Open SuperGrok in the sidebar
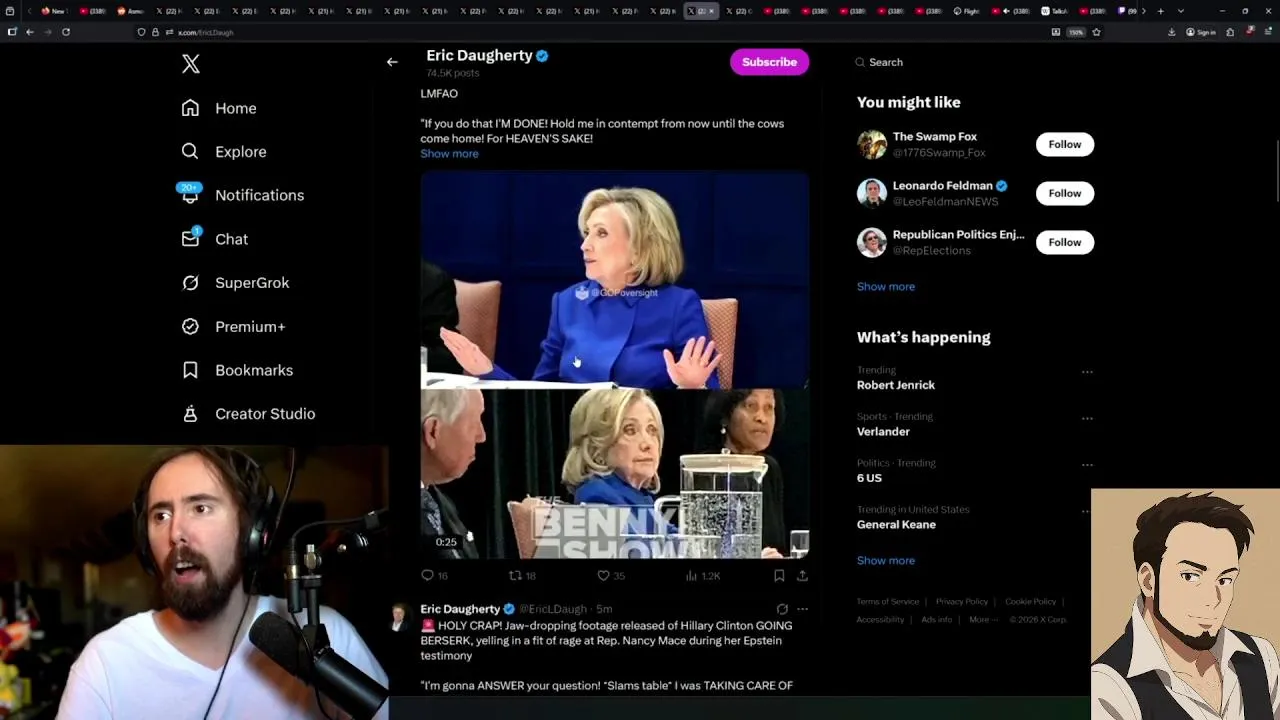Image resolution: width=1280 pixels, height=720 pixels. [x=236, y=283]
